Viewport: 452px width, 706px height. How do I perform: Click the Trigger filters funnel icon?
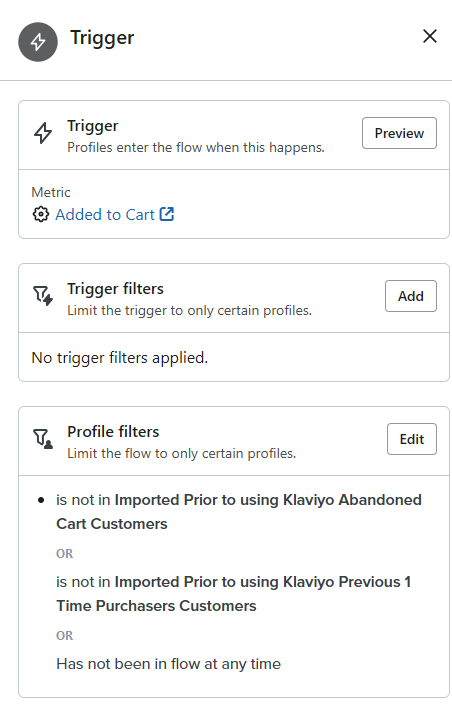[x=43, y=296]
